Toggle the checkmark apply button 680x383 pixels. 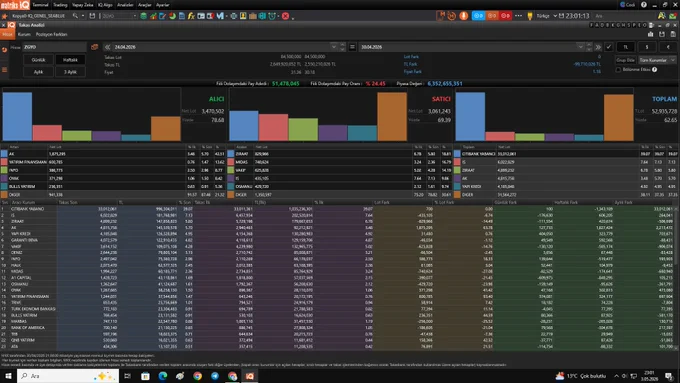click(x=608, y=47)
